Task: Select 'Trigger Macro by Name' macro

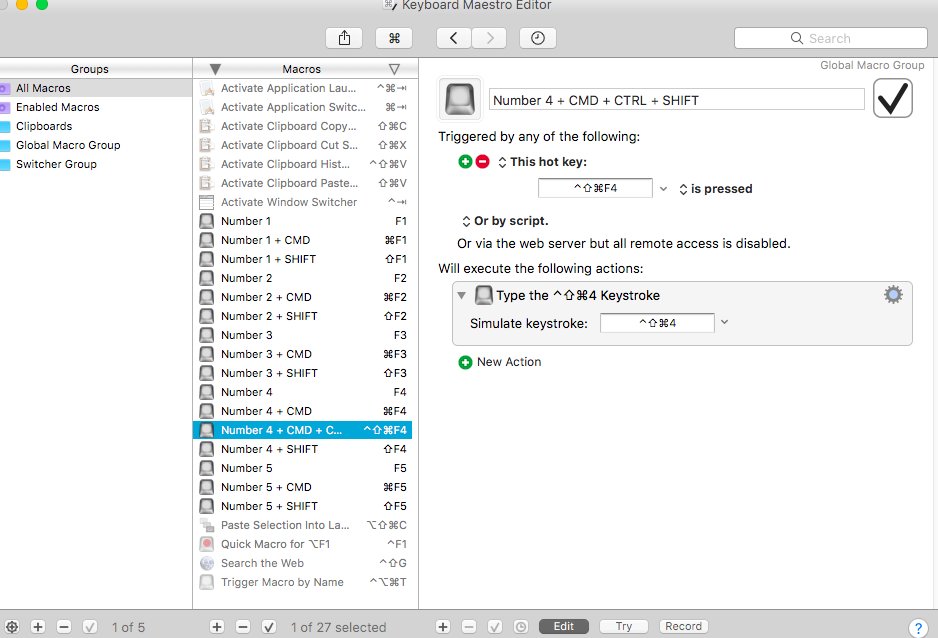Action: pyautogui.click(x=303, y=582)
